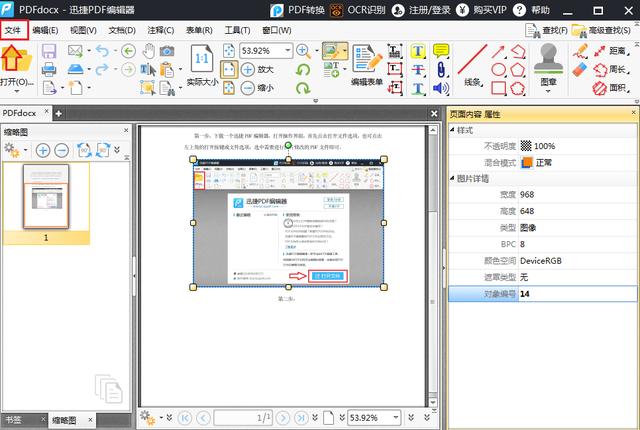Open the 工具(T) menu
The width and height of the screenshot is (640, 430).
tap(238, 30)
